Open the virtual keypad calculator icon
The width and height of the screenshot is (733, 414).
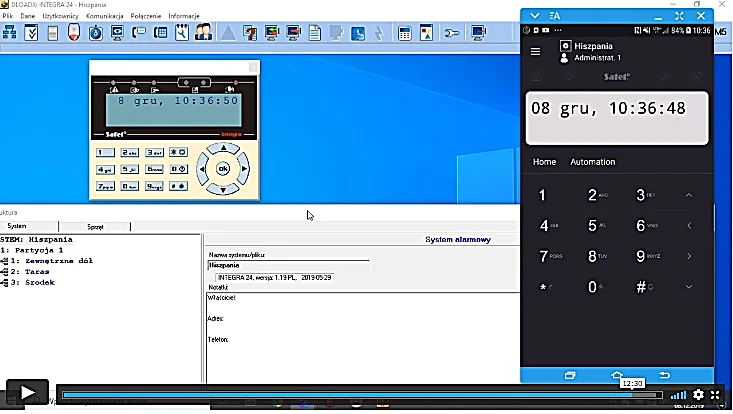click(x=404, y=33)
